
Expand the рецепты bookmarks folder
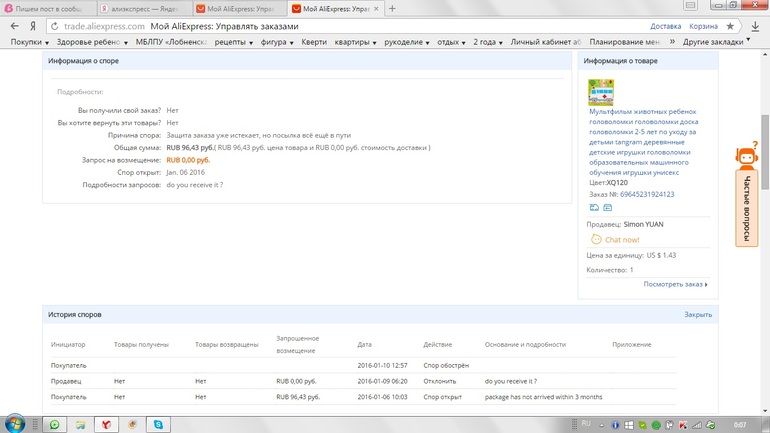pos(234,42)
